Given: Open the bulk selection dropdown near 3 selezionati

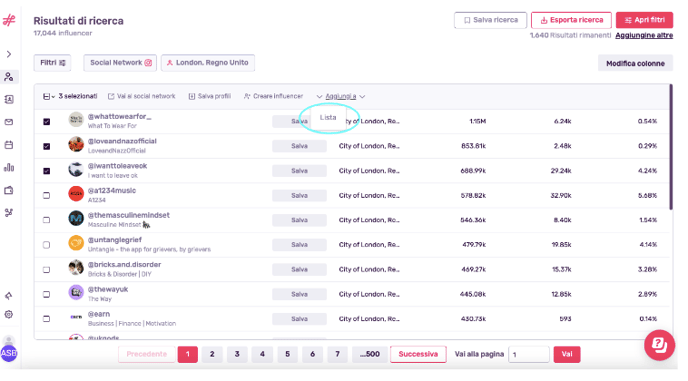Looking at the screenshot, I should (x=49, y=97).
